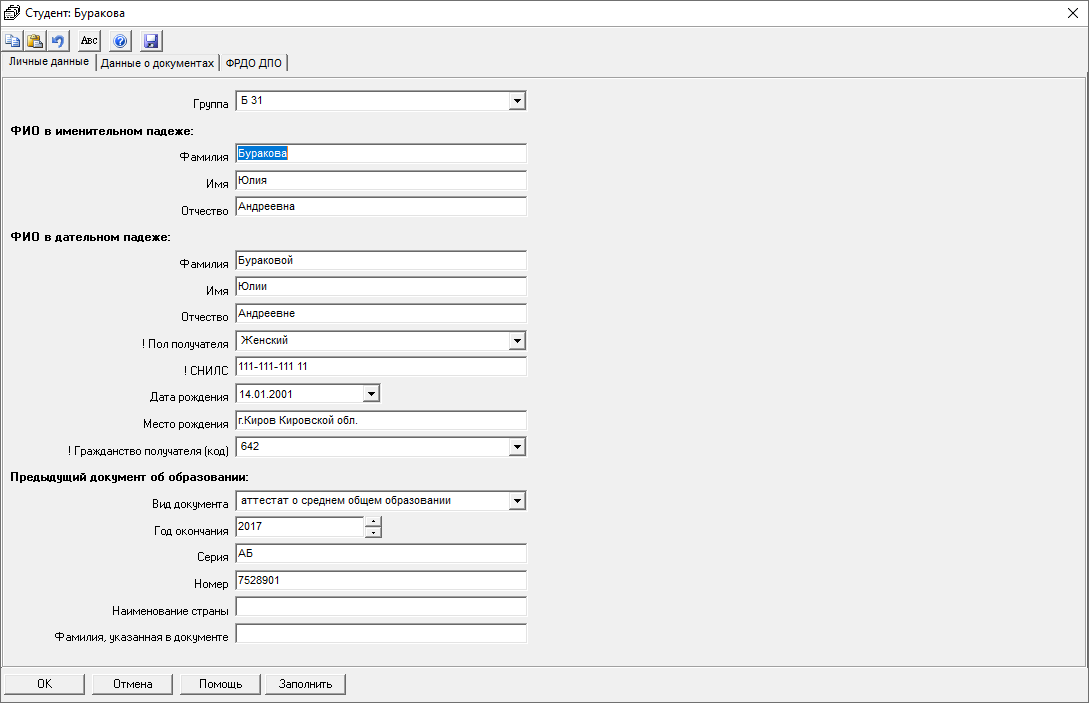
Task: Click the dative Отчество field with Андреевне
Action: pos(381,313)
